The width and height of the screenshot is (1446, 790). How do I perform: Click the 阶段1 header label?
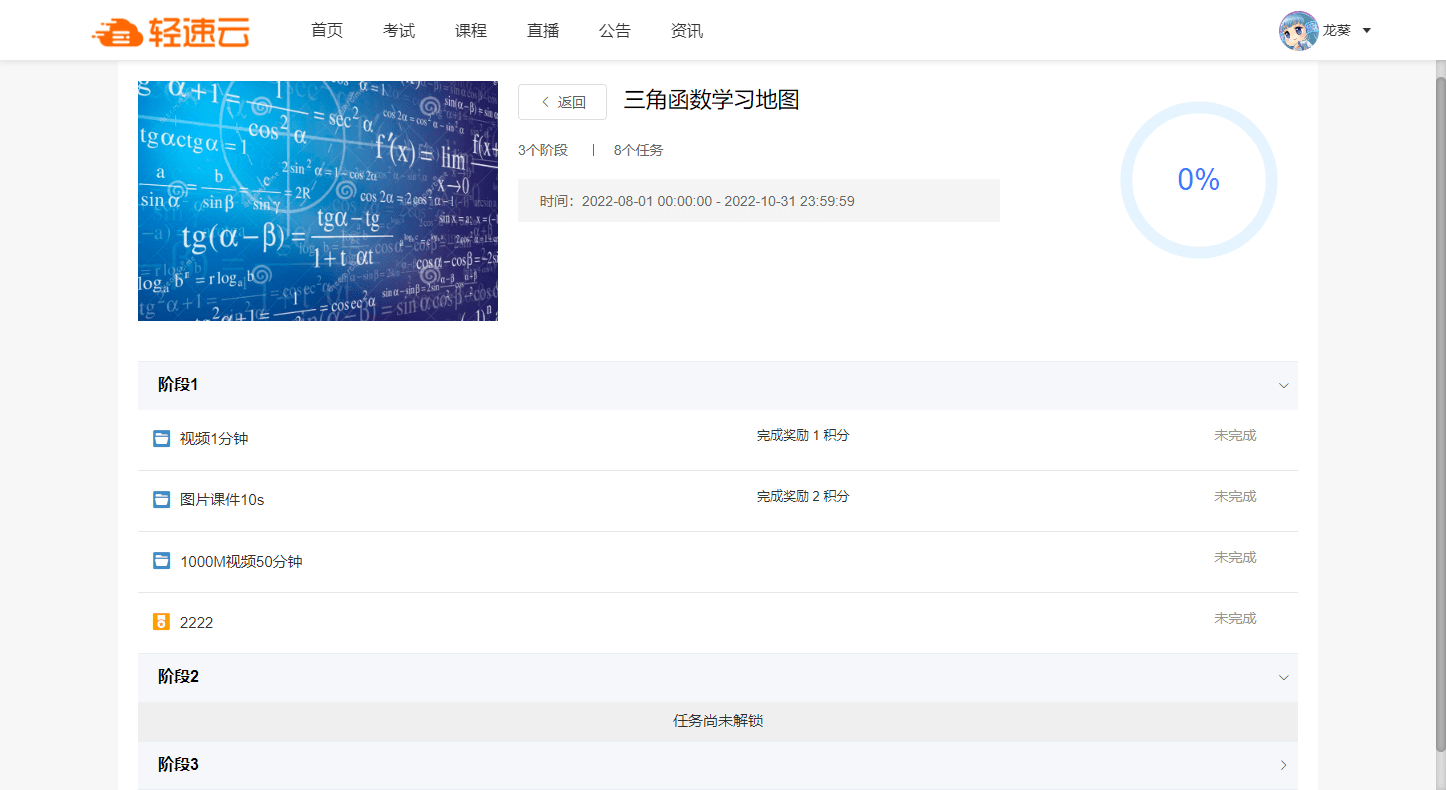click(x=178, y=385)
